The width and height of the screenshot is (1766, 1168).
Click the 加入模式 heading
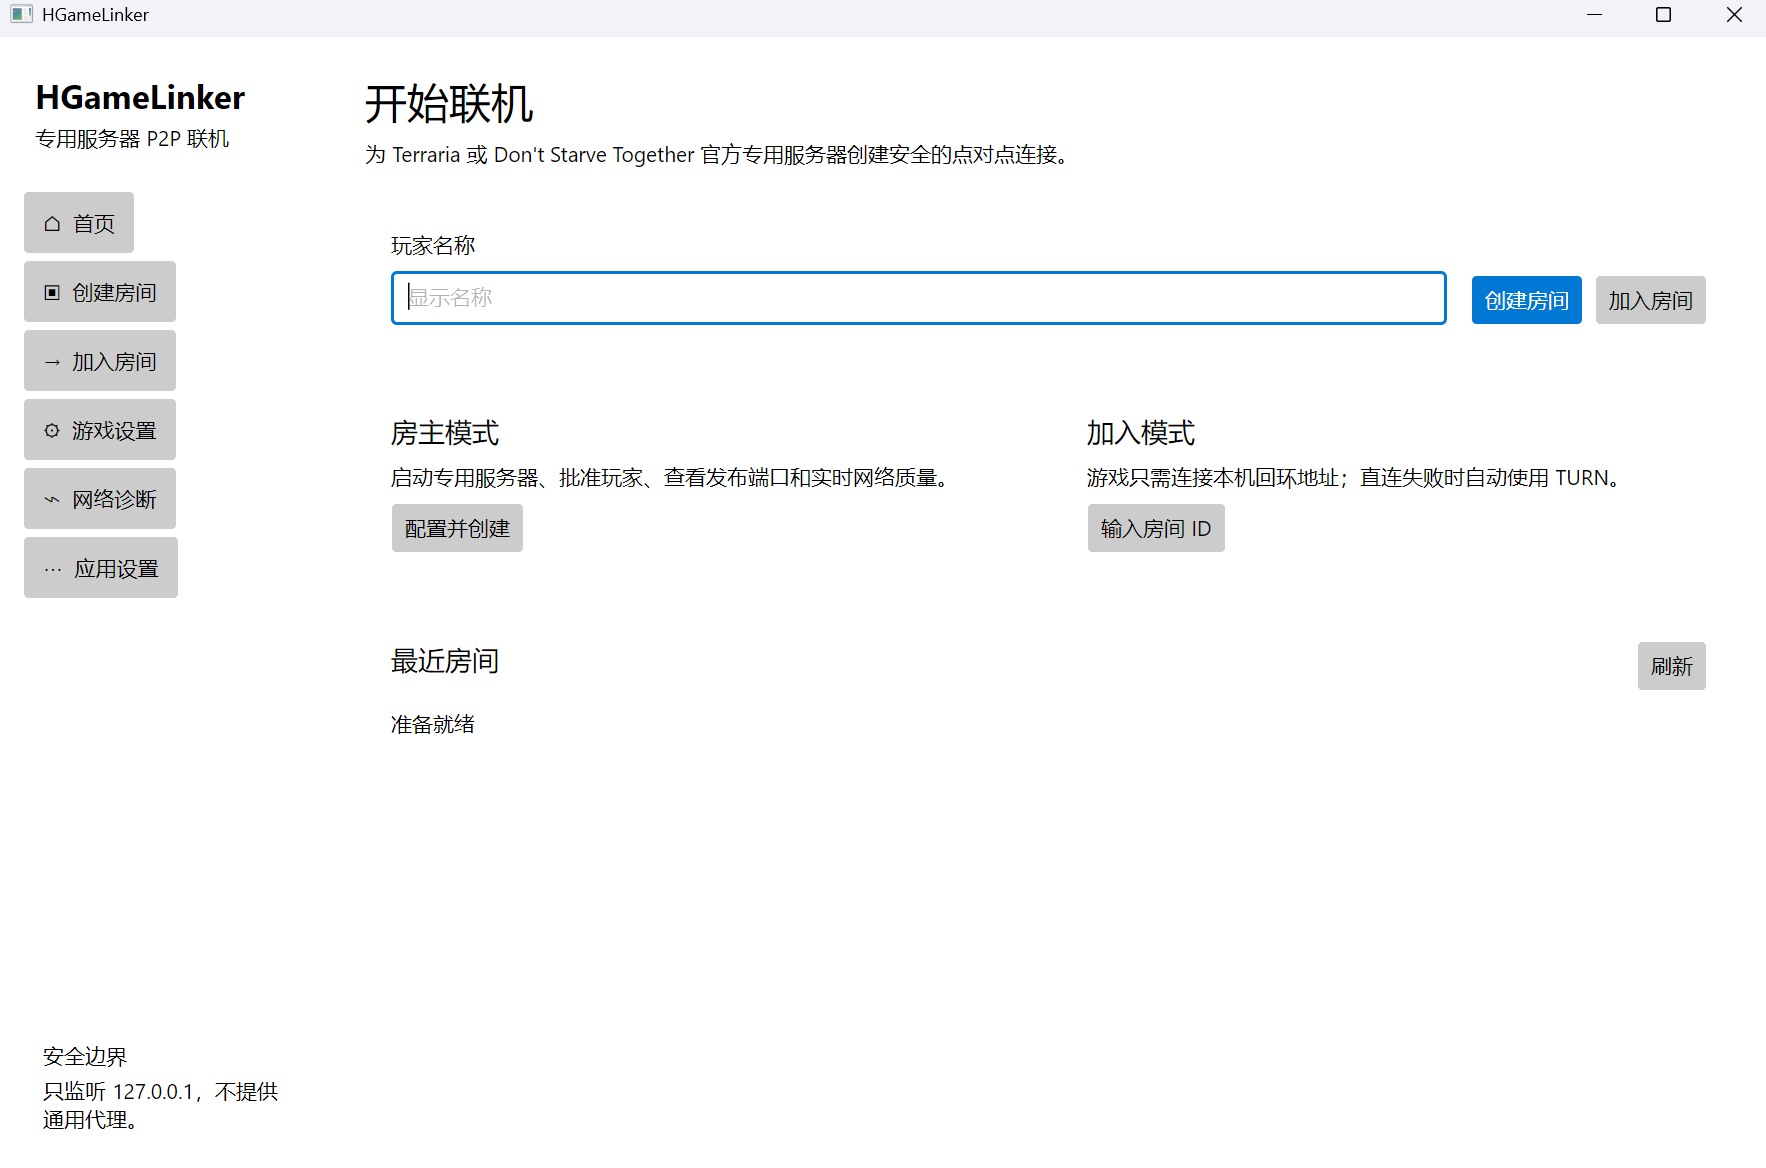pyautogui.click(x=1141, y=433)
